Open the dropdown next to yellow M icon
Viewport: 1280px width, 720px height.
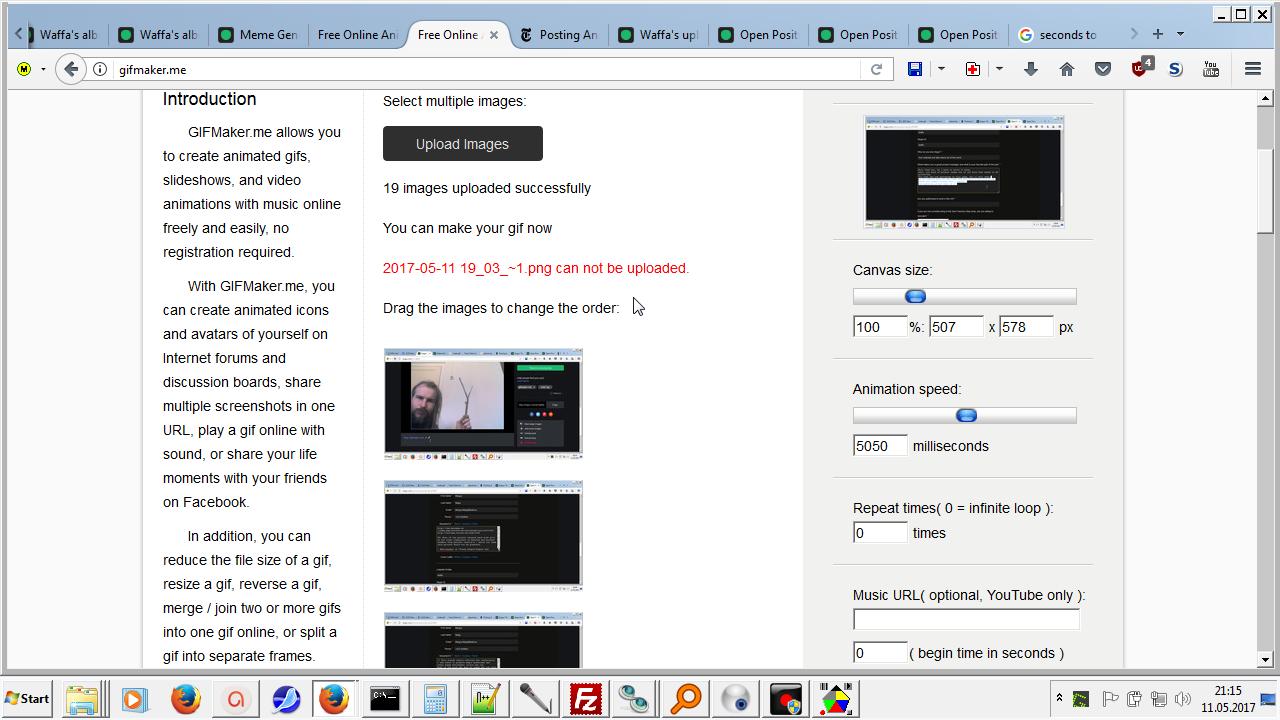pyautogui.click(x=43, y=69)
